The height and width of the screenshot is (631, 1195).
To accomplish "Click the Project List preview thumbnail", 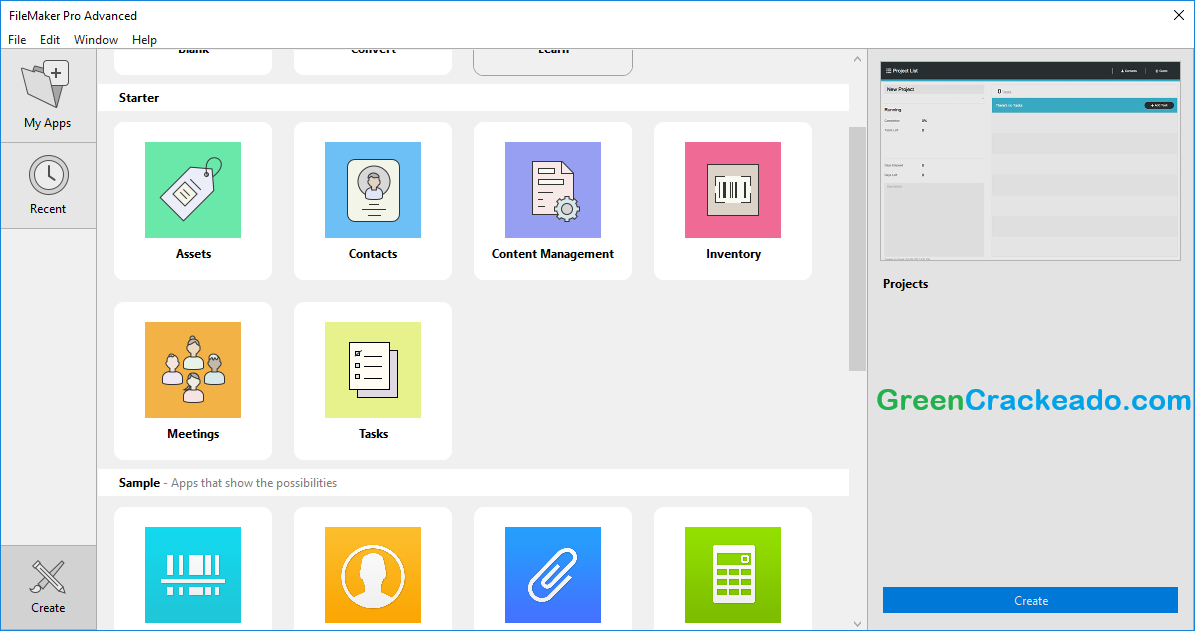I will click(x=1029, y=160).
